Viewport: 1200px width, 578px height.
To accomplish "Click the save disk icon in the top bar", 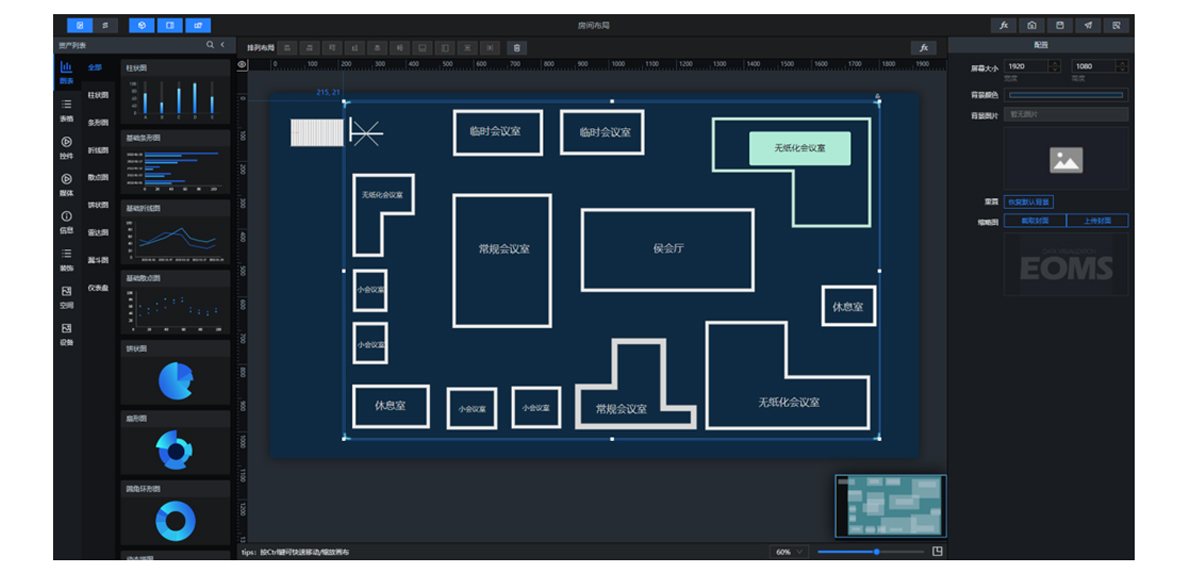I will 1060,25.
